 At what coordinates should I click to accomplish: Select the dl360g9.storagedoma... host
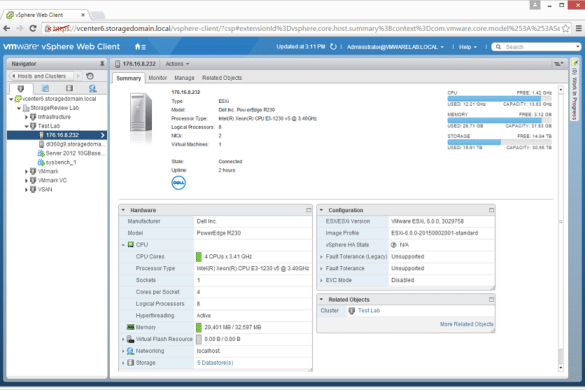[72, 144]
